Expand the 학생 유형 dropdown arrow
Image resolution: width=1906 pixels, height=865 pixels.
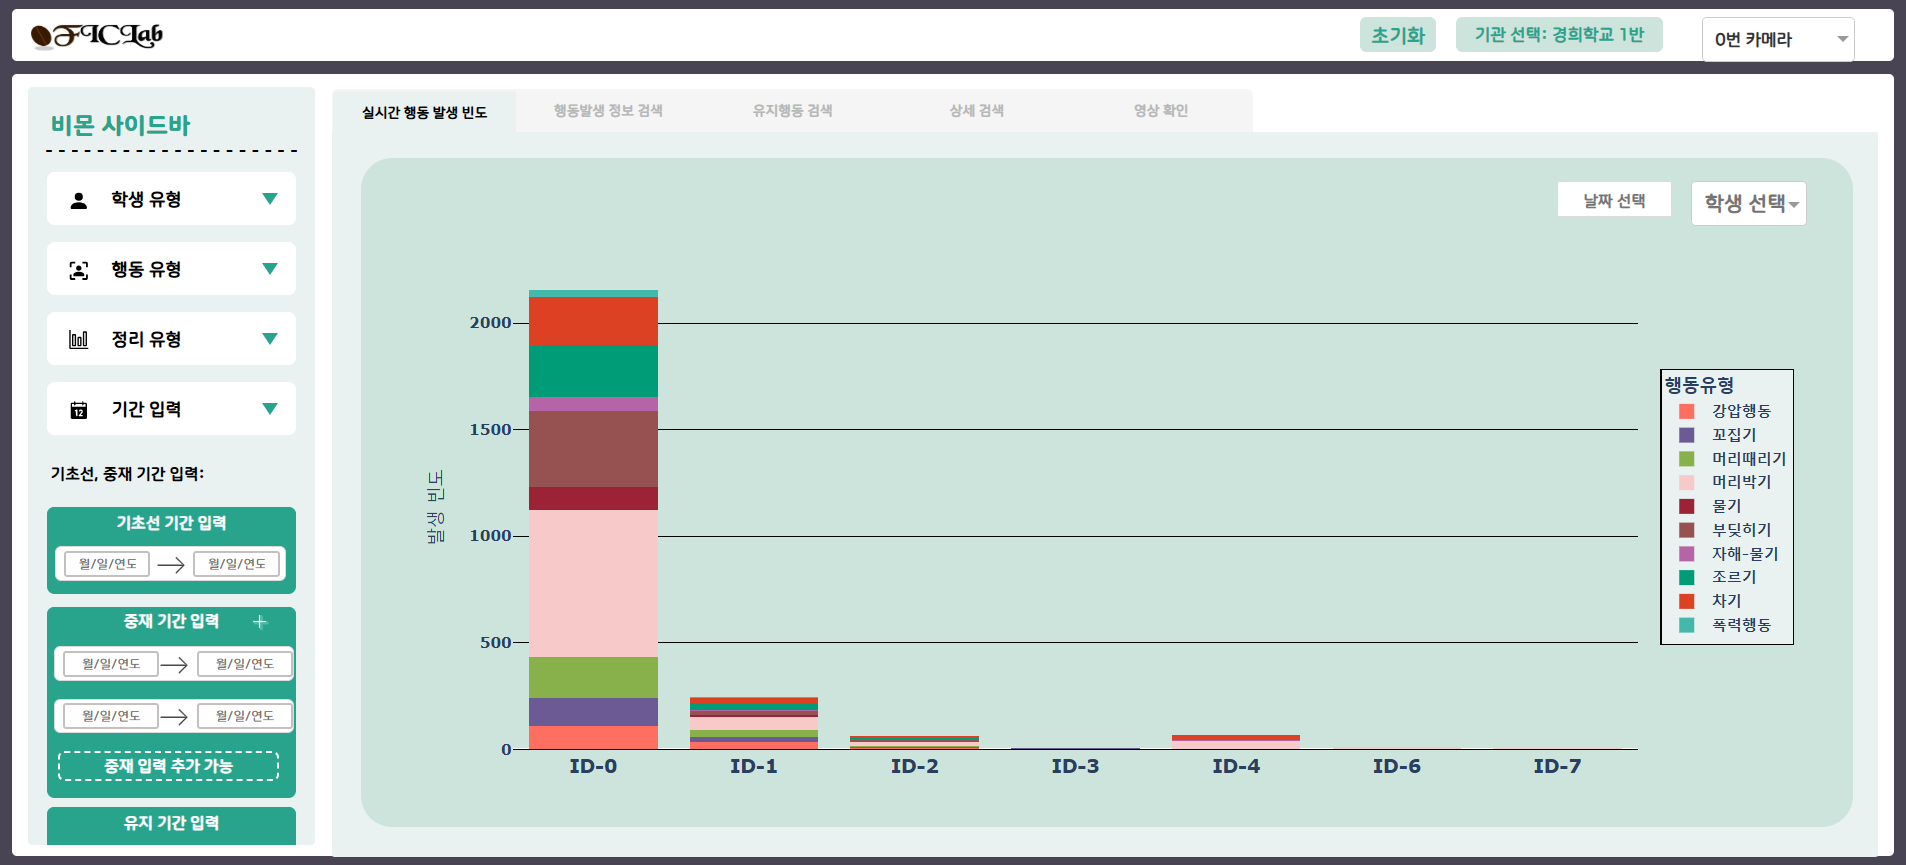269,199
